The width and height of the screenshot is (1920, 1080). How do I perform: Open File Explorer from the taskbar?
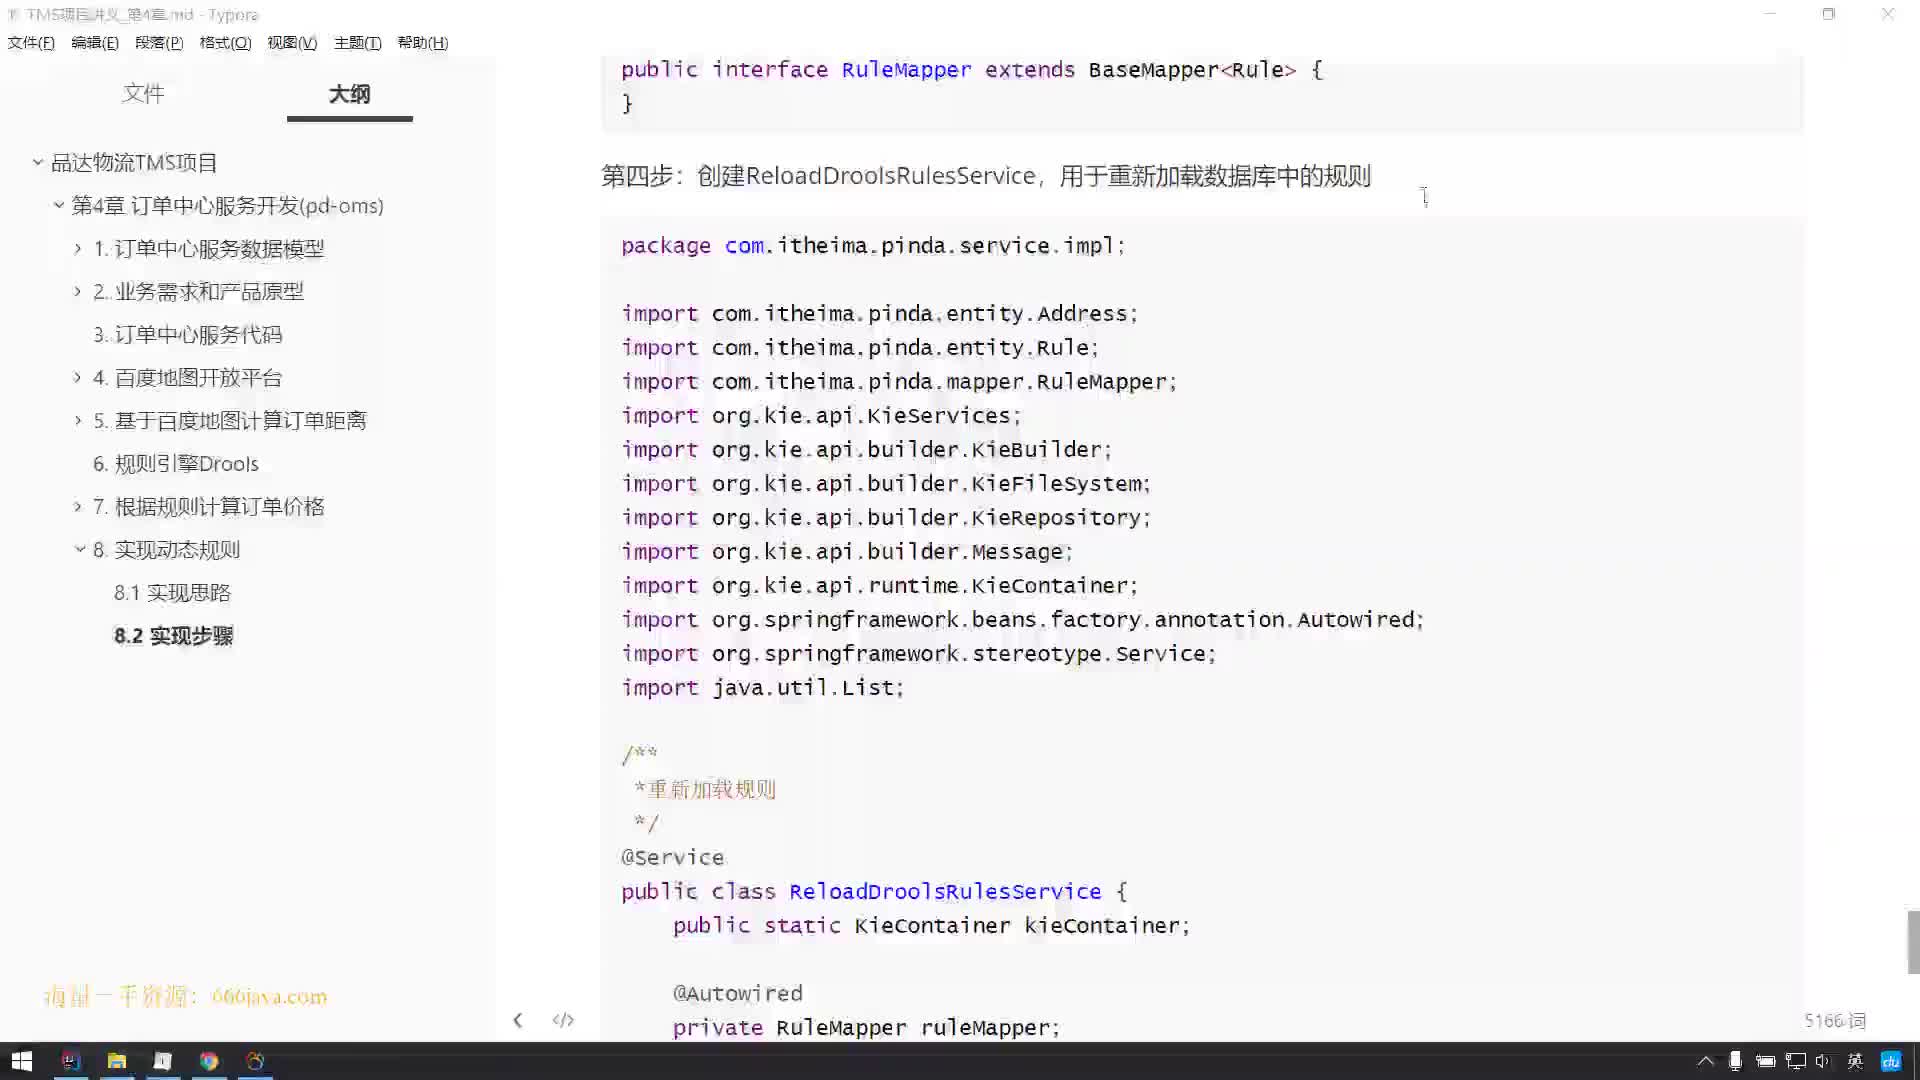[117, 1061]
